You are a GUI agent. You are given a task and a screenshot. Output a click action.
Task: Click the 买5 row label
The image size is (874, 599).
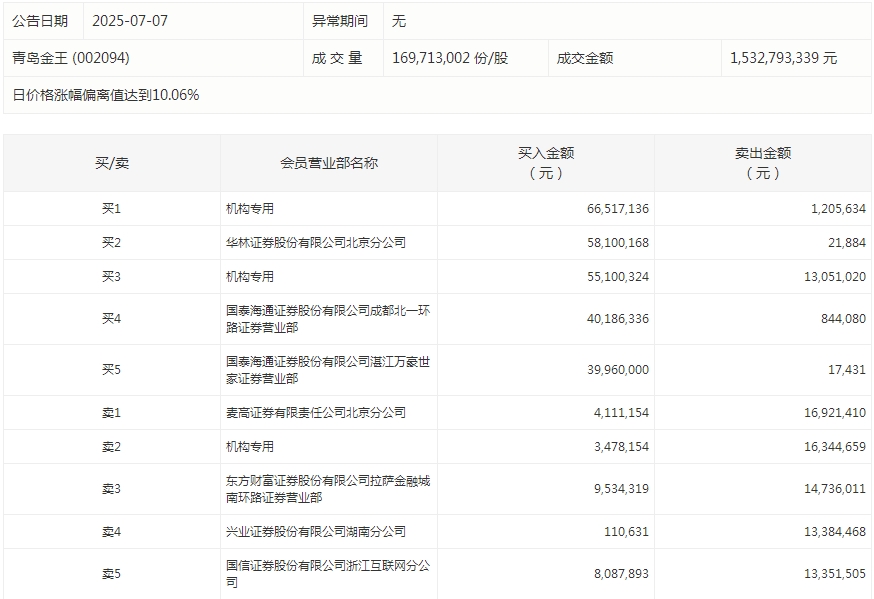[111, 370]
